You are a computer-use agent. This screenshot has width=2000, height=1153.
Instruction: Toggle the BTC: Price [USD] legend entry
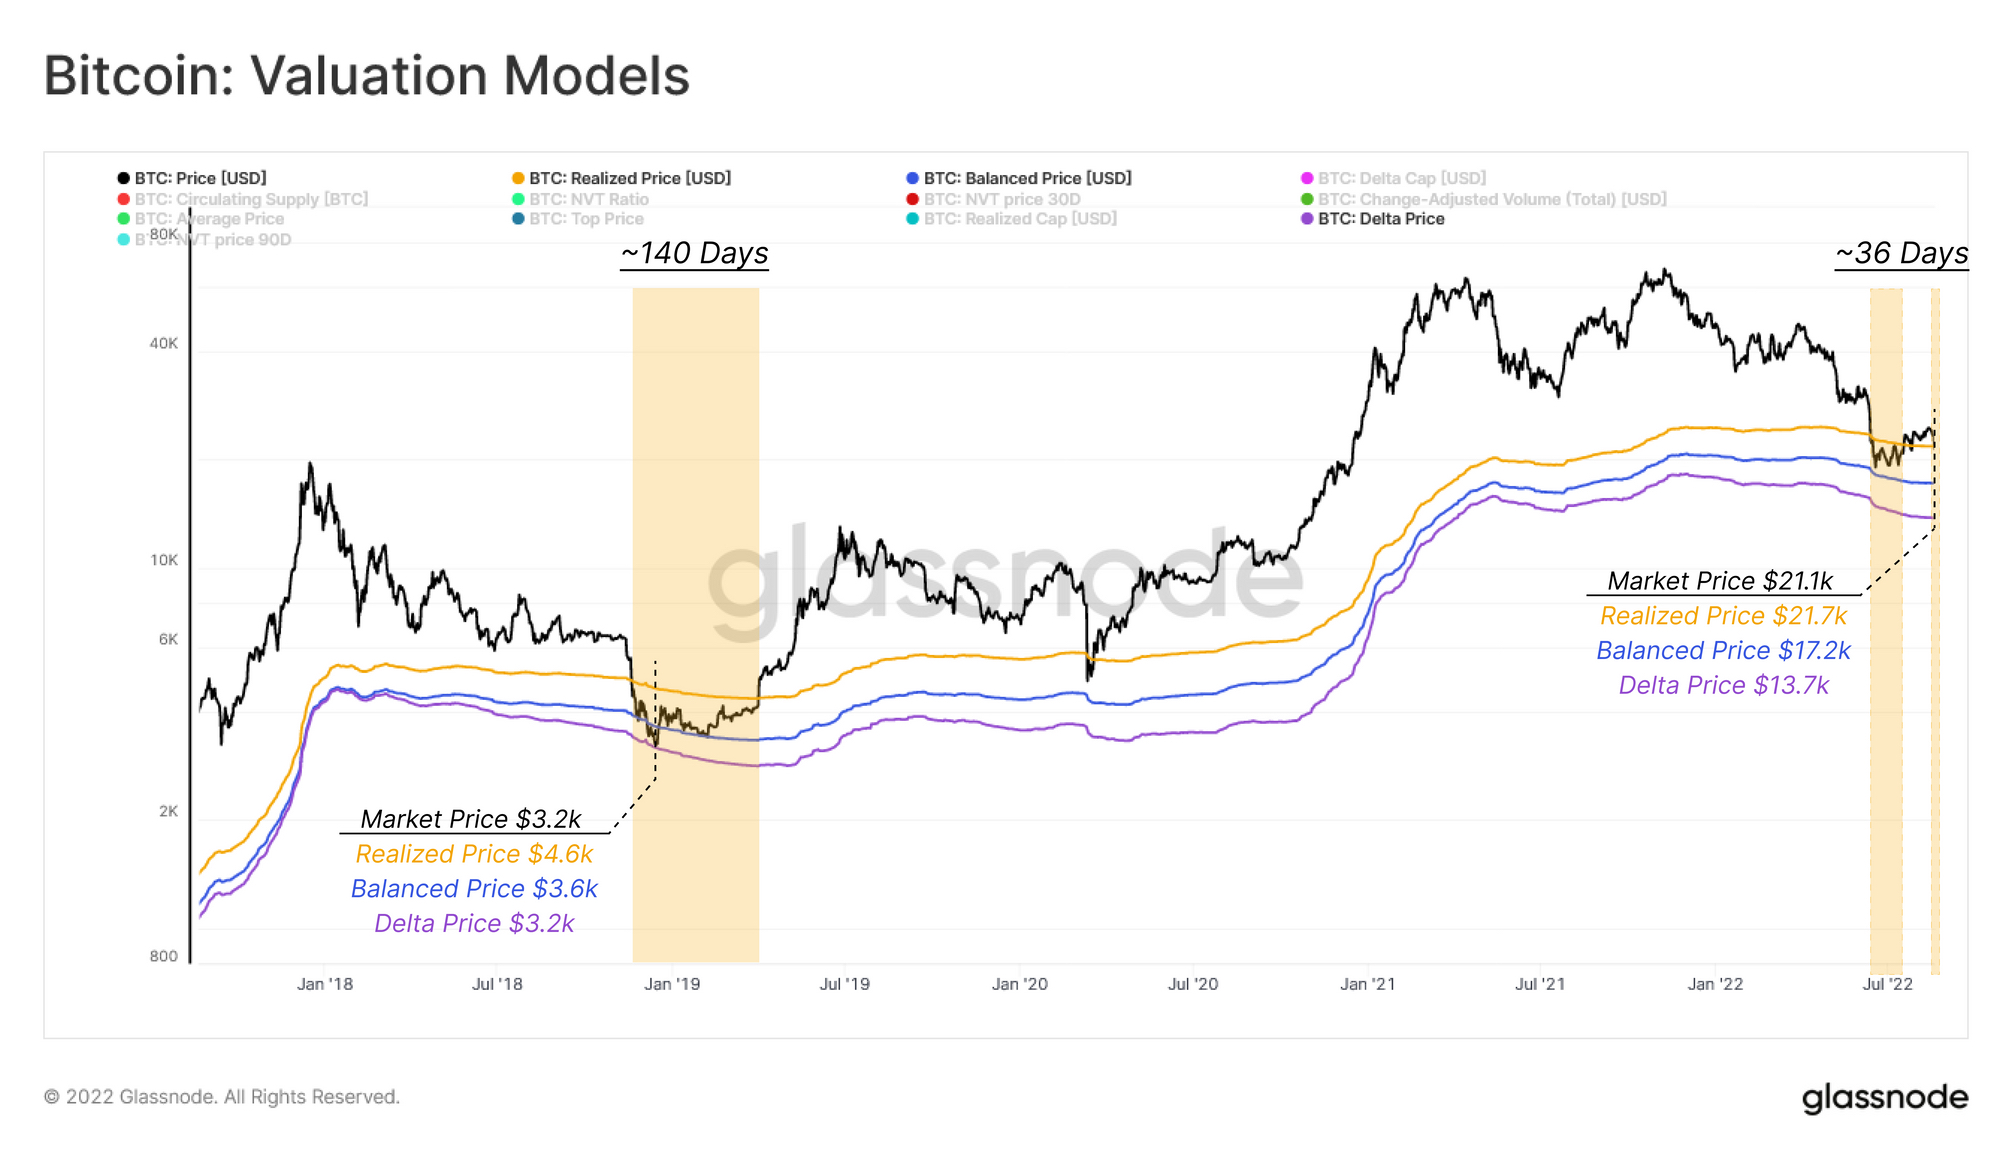point(192,178)
